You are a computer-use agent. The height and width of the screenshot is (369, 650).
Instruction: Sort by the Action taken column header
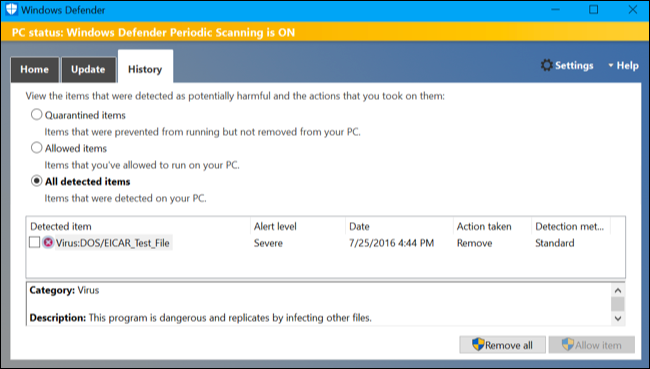(x=492, y=226)
